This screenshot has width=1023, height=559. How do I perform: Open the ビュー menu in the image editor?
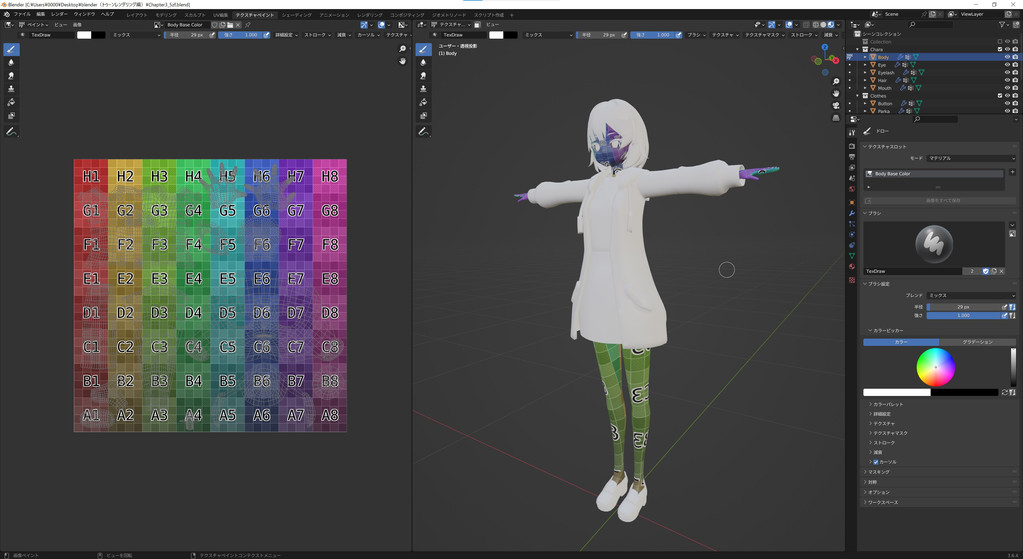(61, 25)
